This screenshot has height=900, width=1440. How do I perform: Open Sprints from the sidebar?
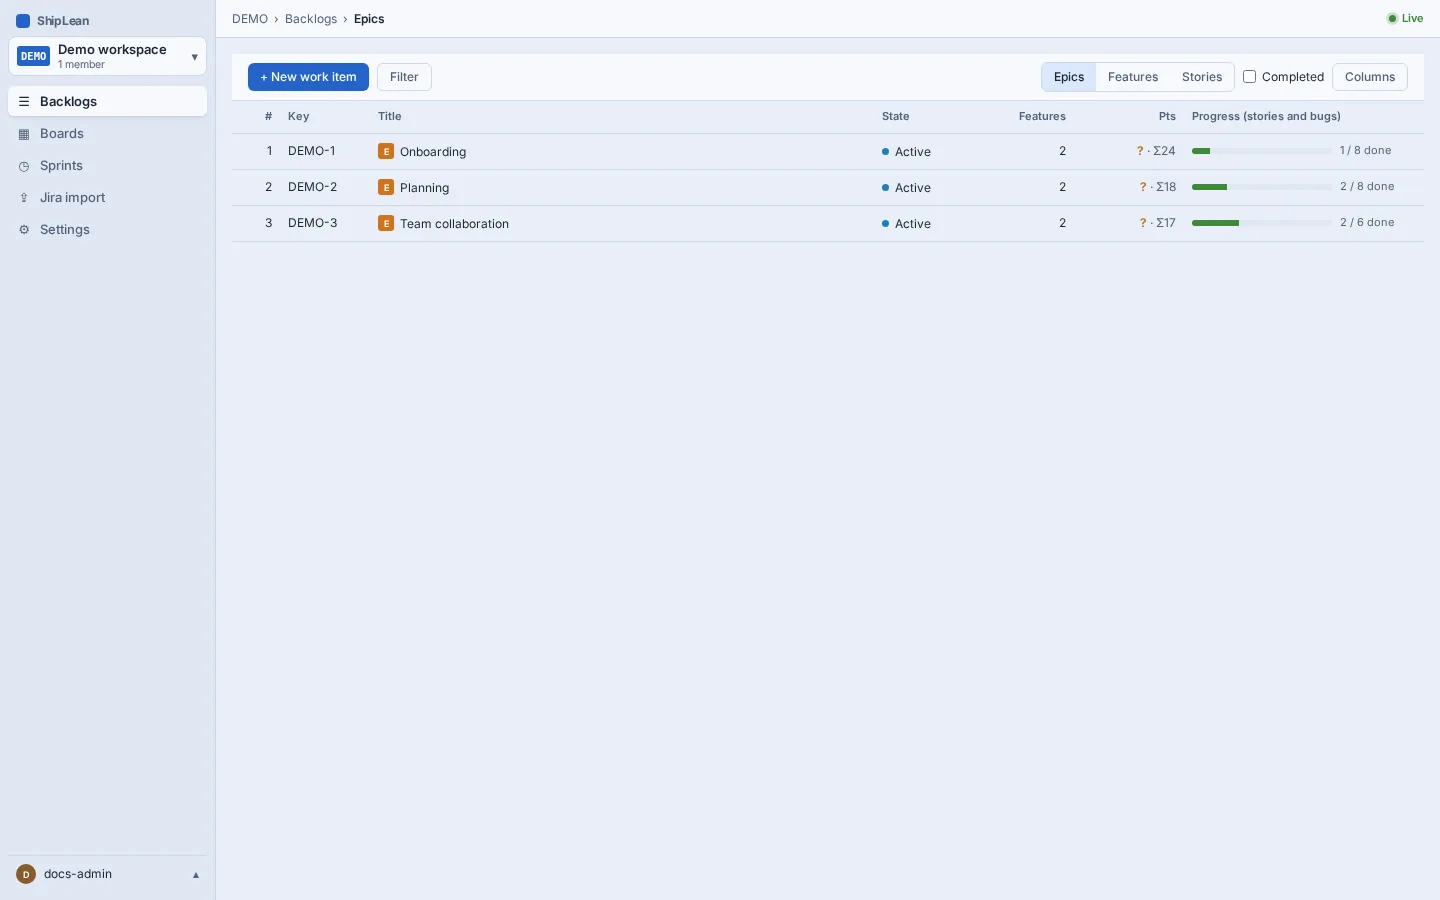pyautogui.click(x=108, y=166)
